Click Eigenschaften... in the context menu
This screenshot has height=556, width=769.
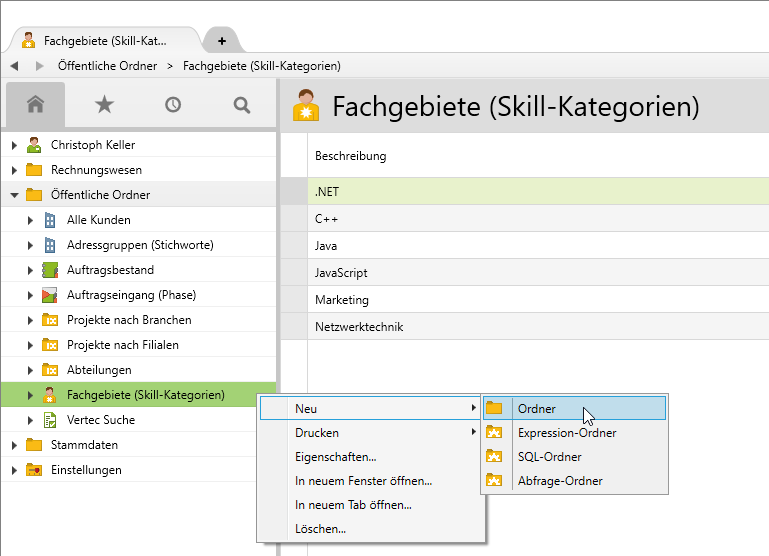[x=336, y=457]
